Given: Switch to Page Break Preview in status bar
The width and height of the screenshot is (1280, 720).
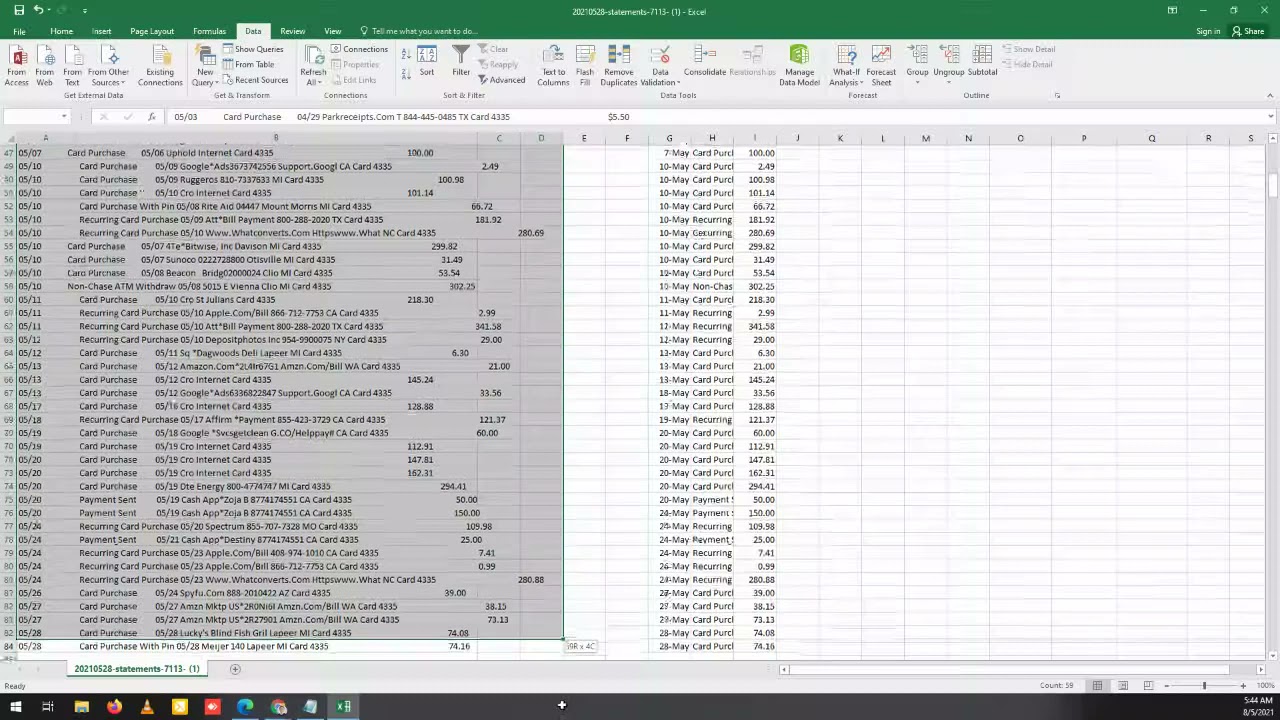Looking at the screenshot, I should coord(1148,685).
